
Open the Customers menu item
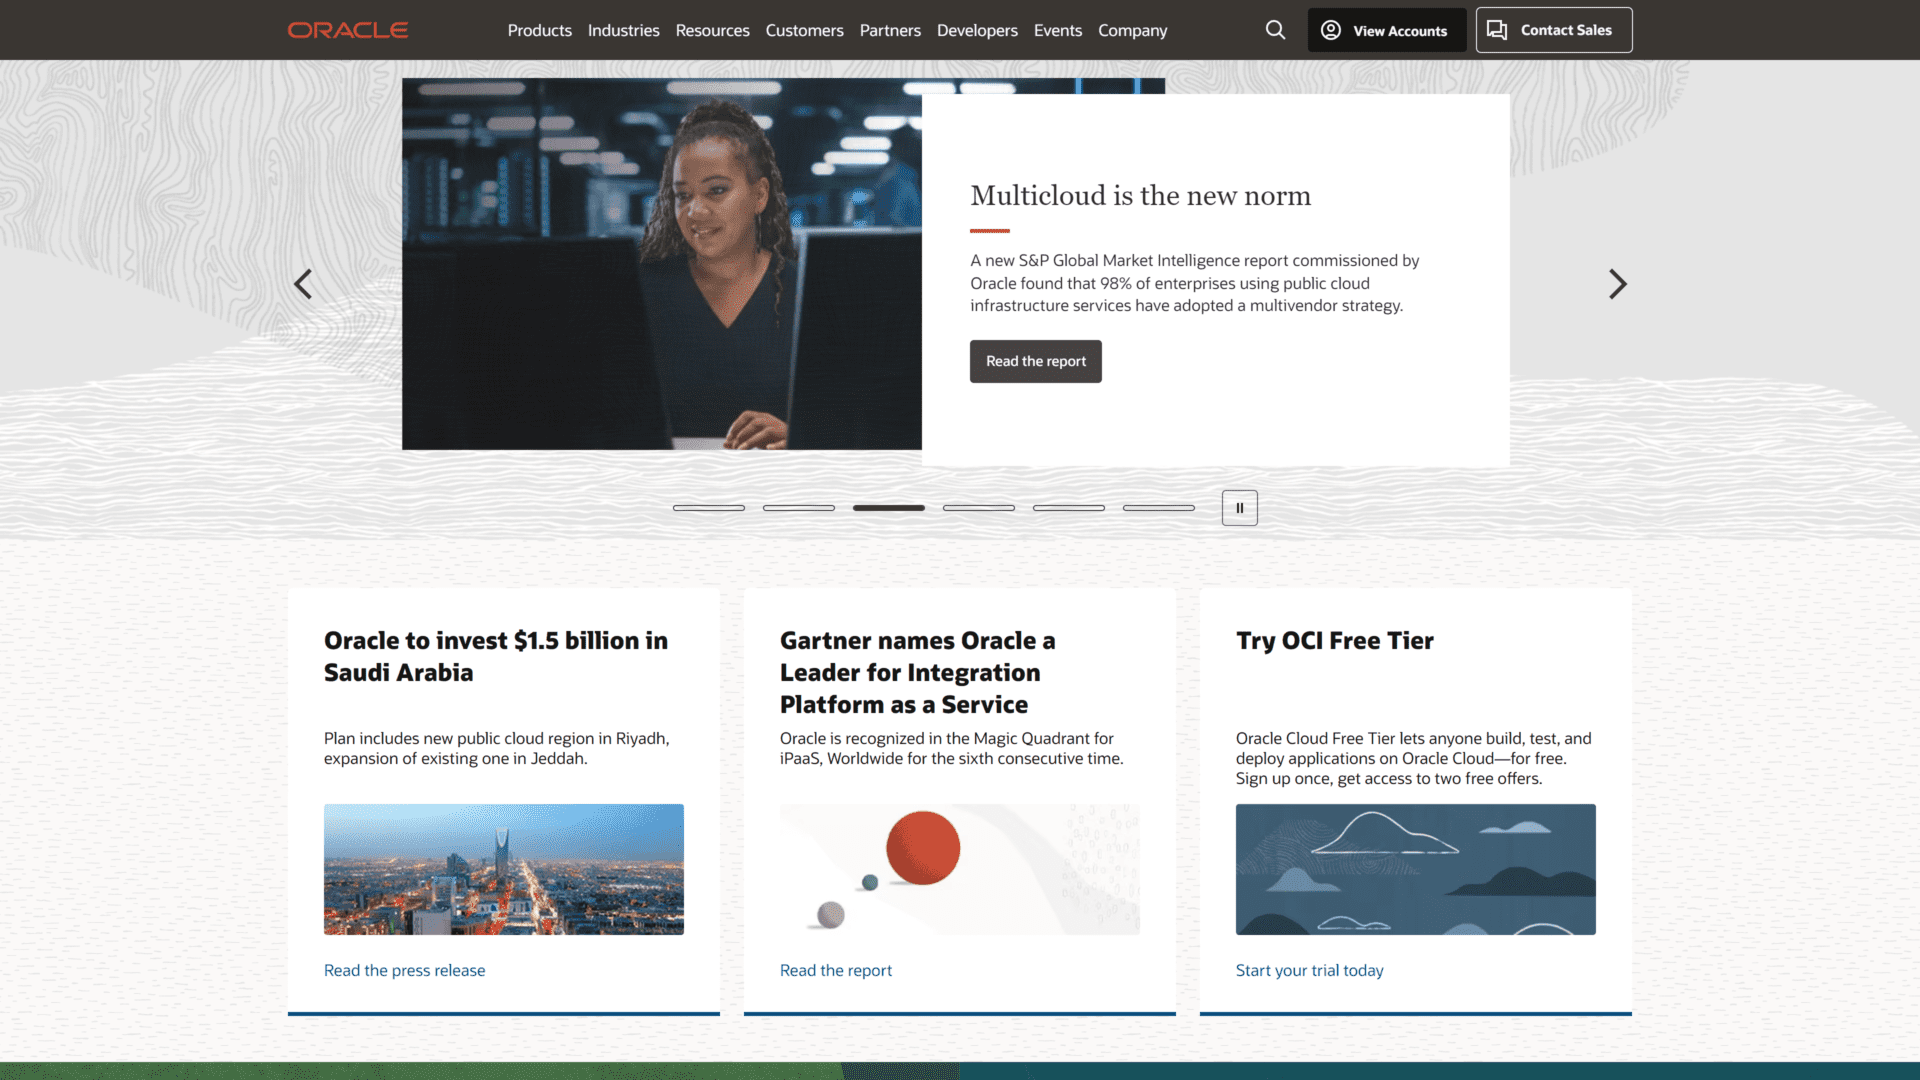click(804, 29)
